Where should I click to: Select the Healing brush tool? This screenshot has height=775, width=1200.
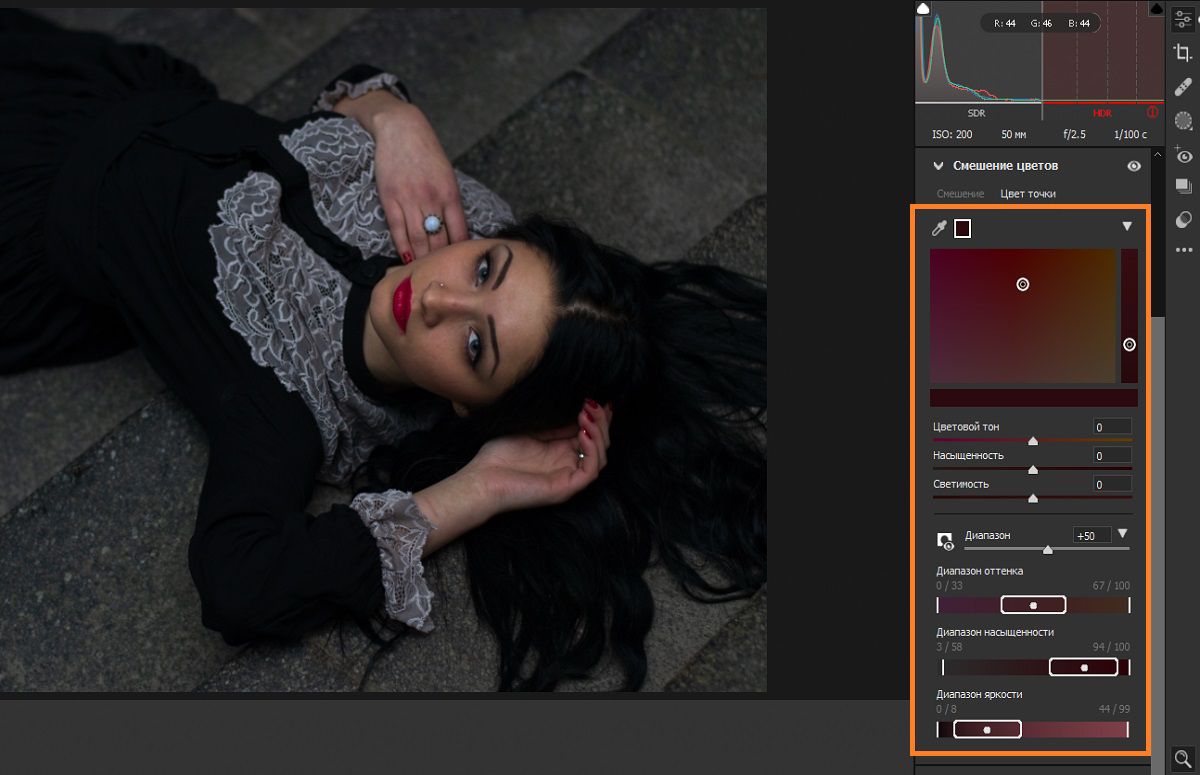(x=1184, y=87)
